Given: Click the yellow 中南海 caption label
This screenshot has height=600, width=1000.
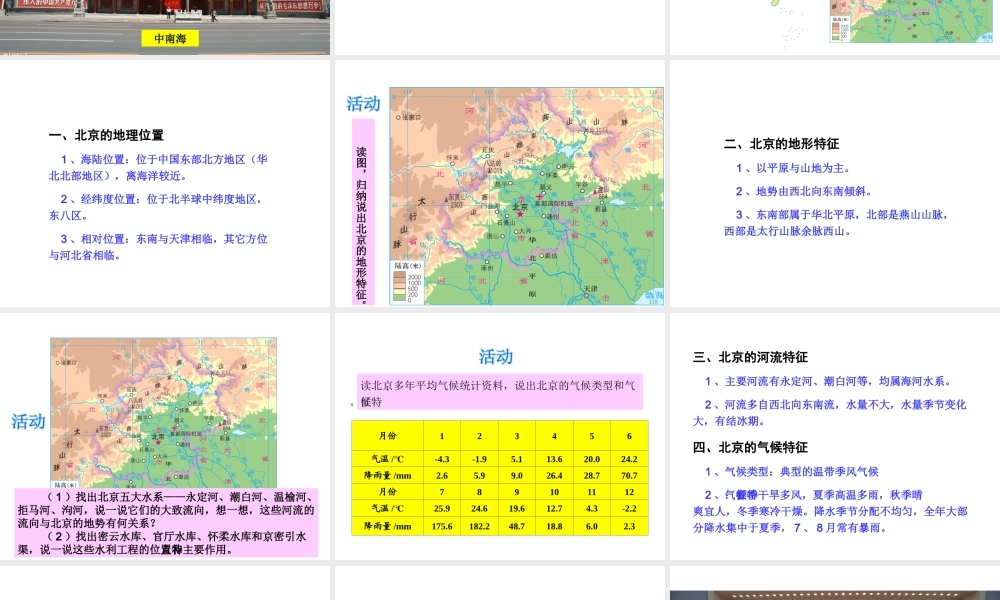Looking at the screenshot, I should [169, 39].
